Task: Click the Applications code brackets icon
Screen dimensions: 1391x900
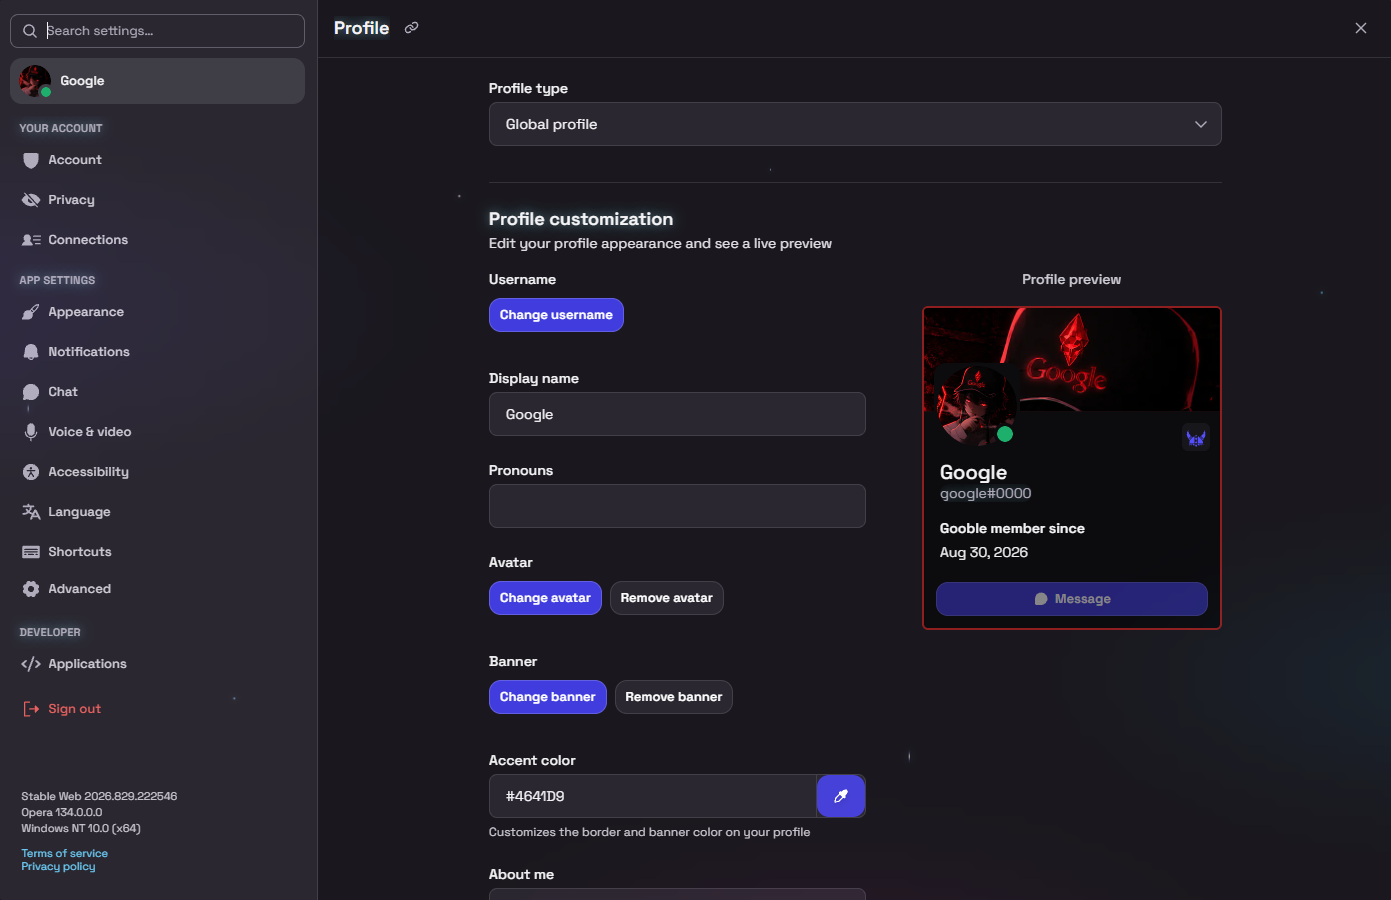Action: coord(31,664)
